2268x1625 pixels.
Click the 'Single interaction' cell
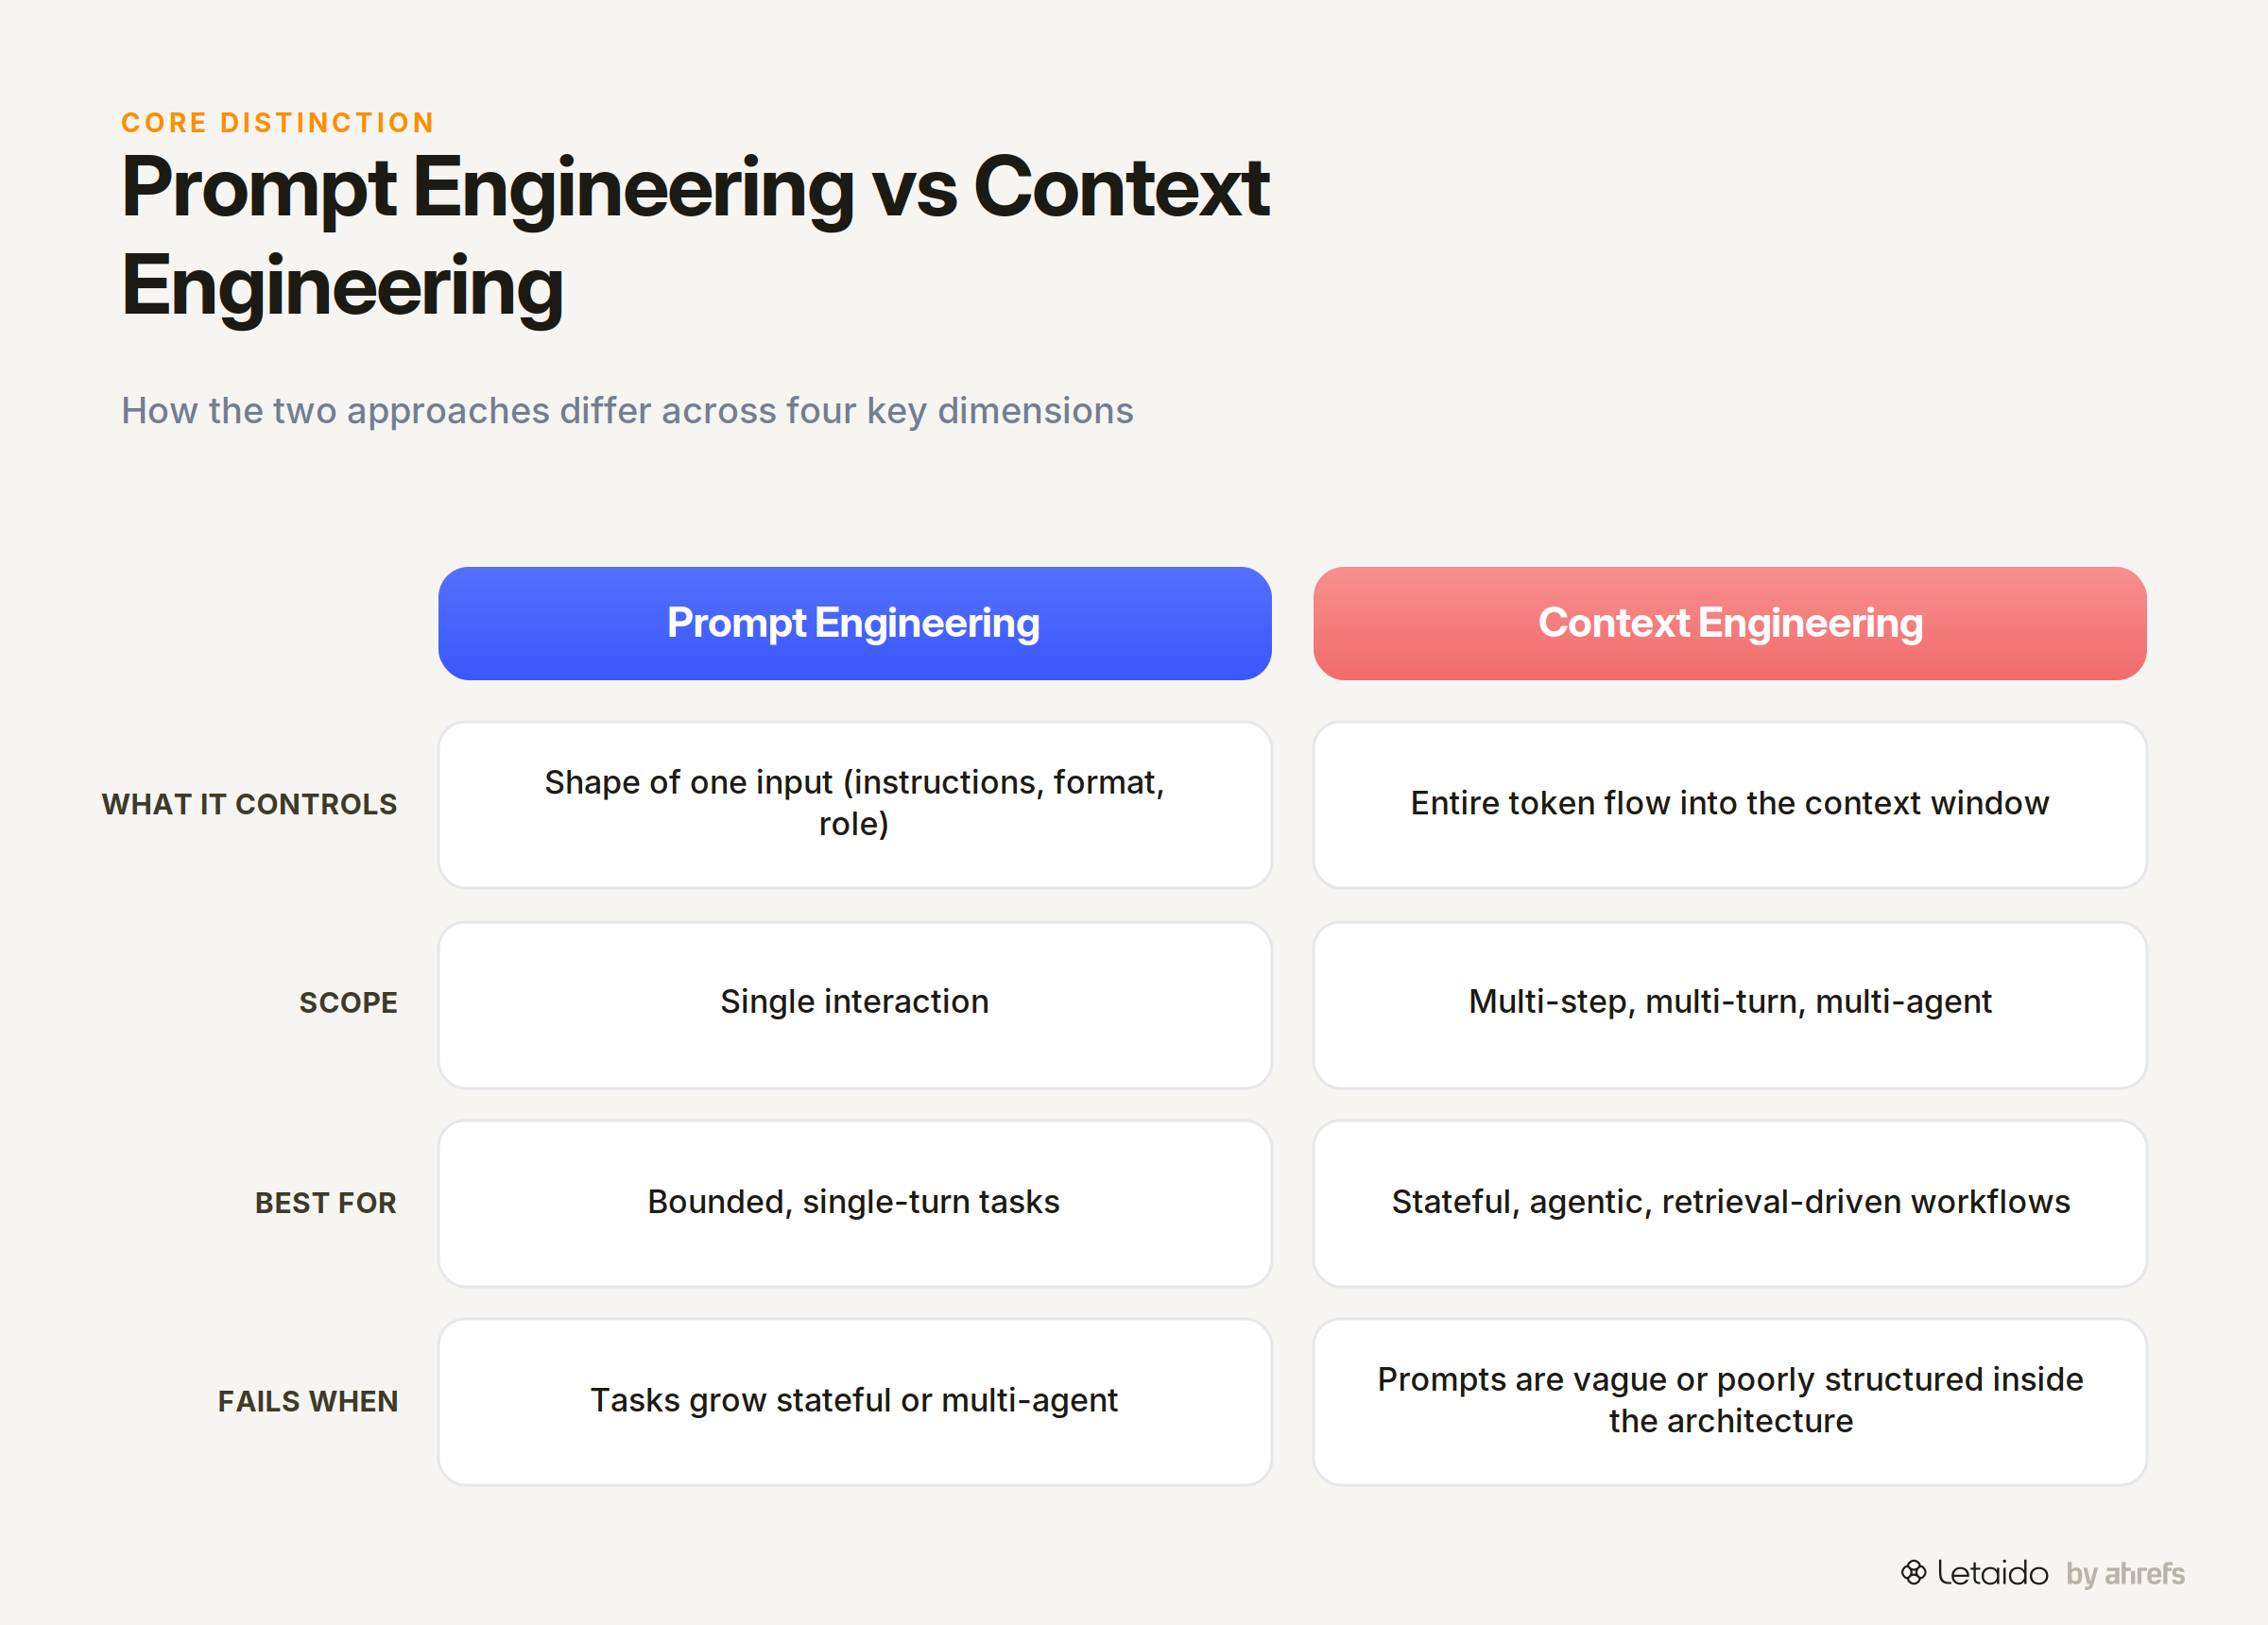click(x=854, y=1004)
